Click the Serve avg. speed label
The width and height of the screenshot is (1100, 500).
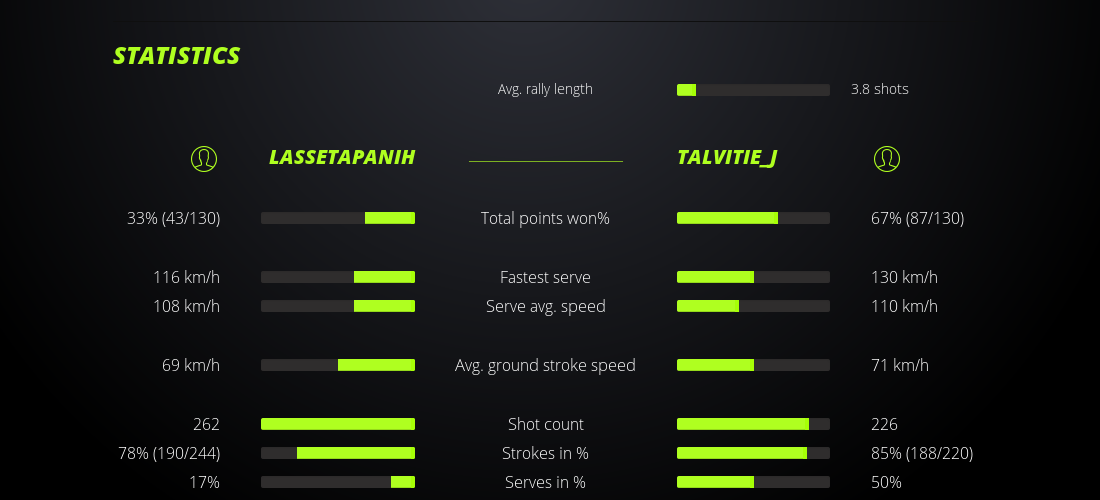545,306
